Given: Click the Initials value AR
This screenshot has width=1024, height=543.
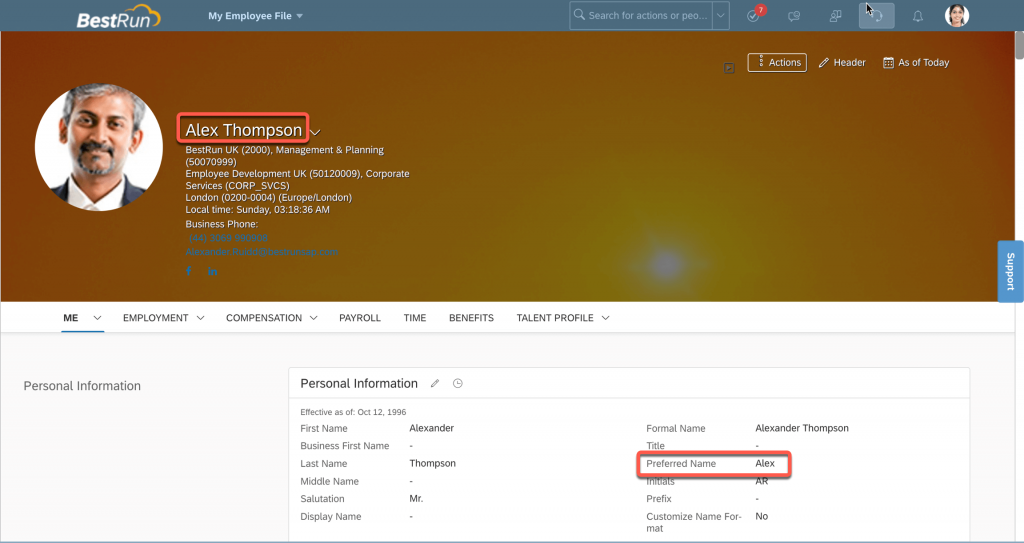Looking at the screenshot, I should (x=761, y=481).
